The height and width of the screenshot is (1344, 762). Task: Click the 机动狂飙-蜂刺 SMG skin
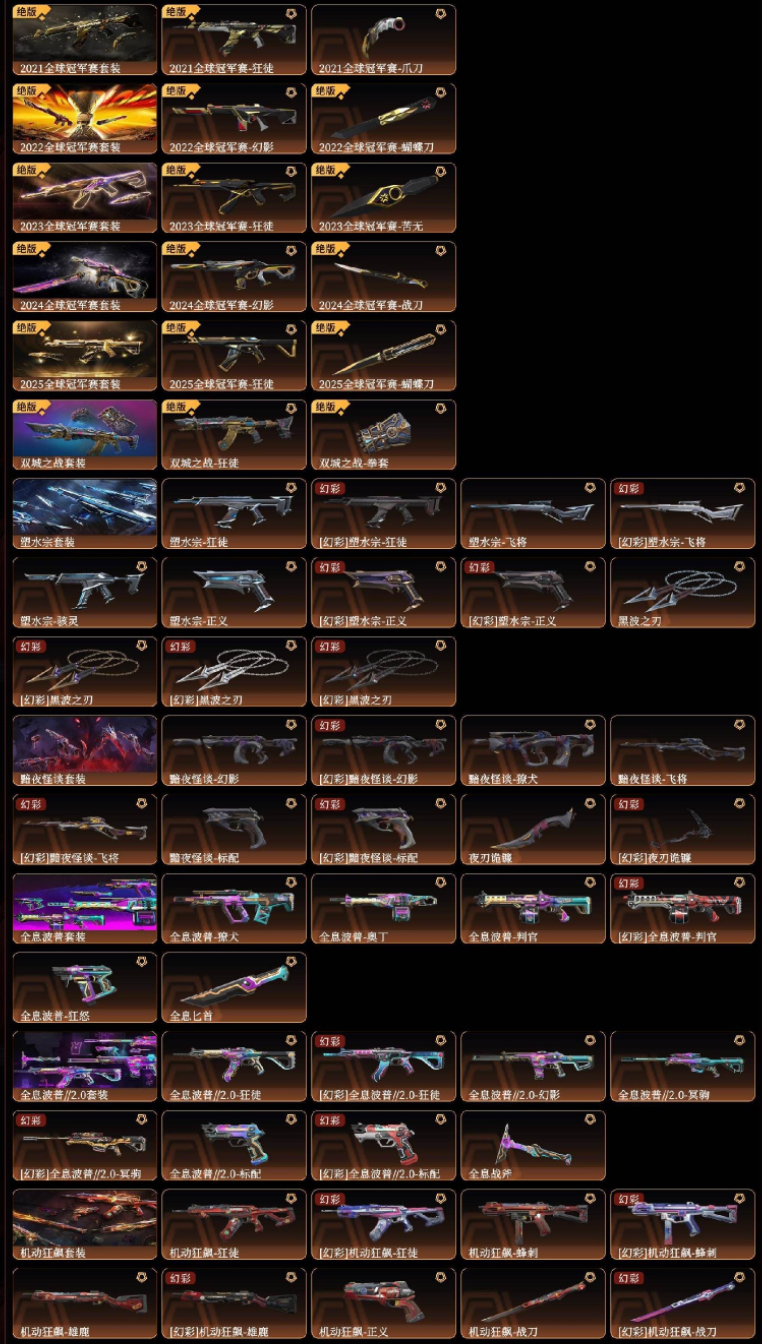coord(533,1224)
